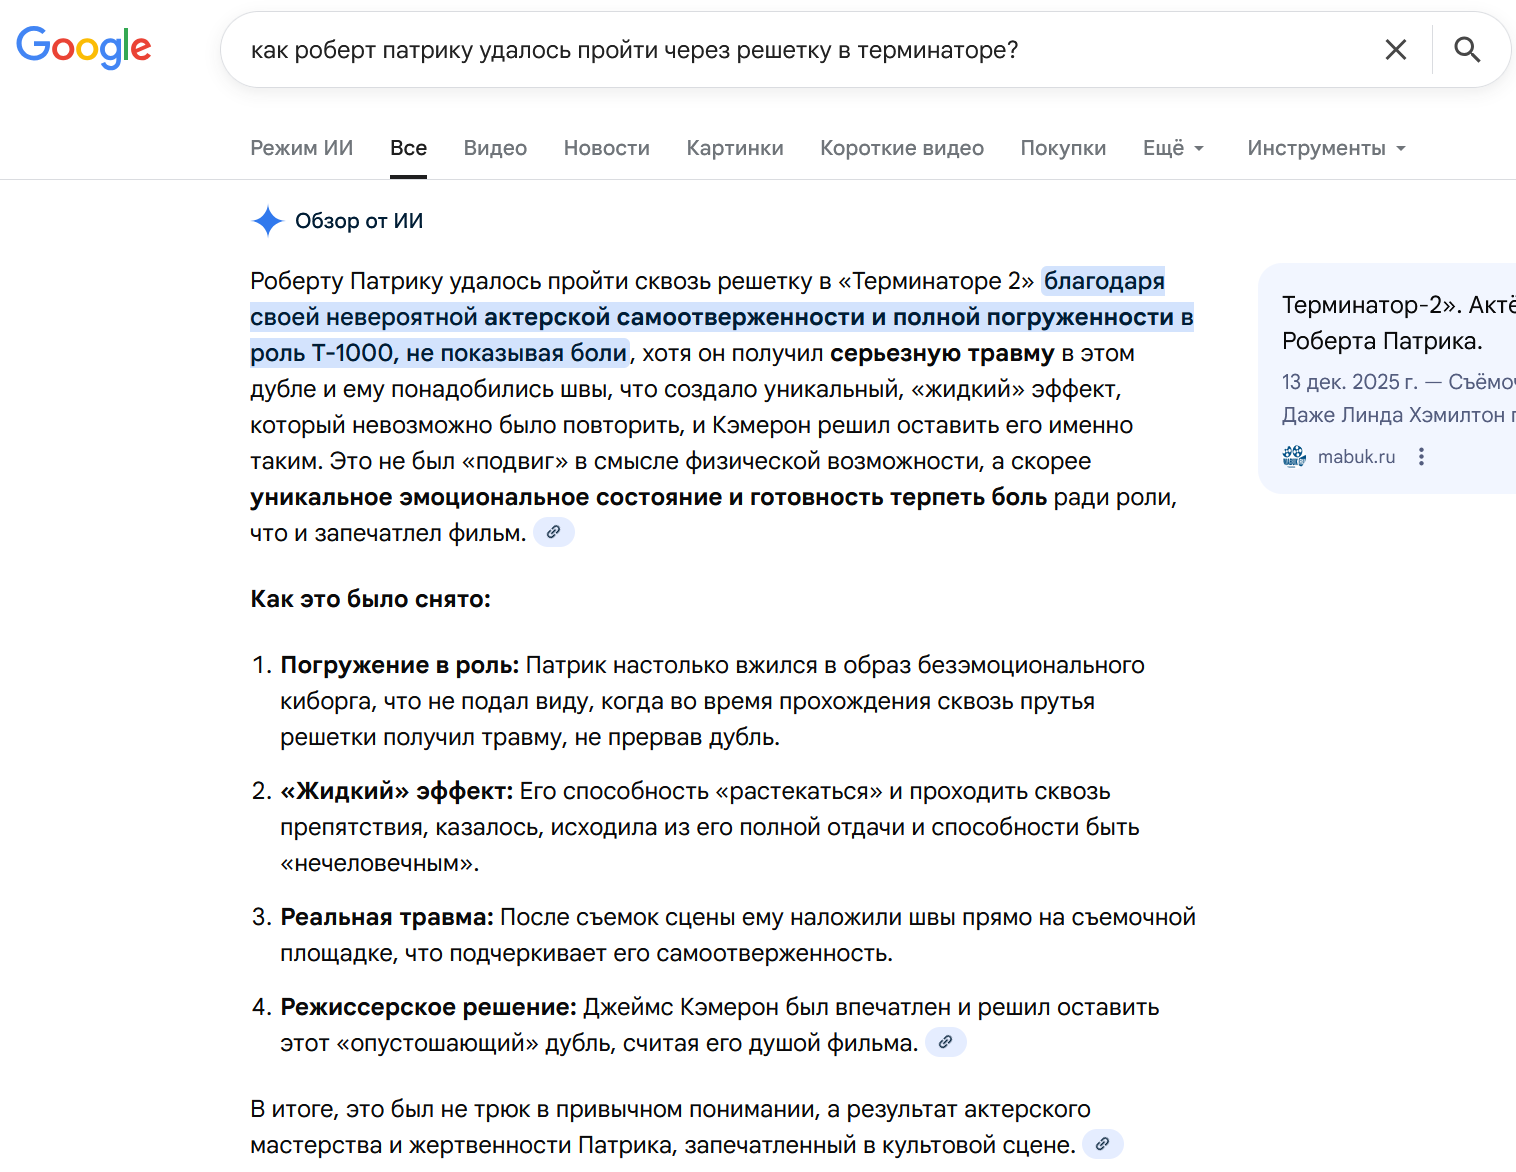
Task: Click the bold phrase 'уникальное эмоциональное состояние'
Action: [486, 497]
